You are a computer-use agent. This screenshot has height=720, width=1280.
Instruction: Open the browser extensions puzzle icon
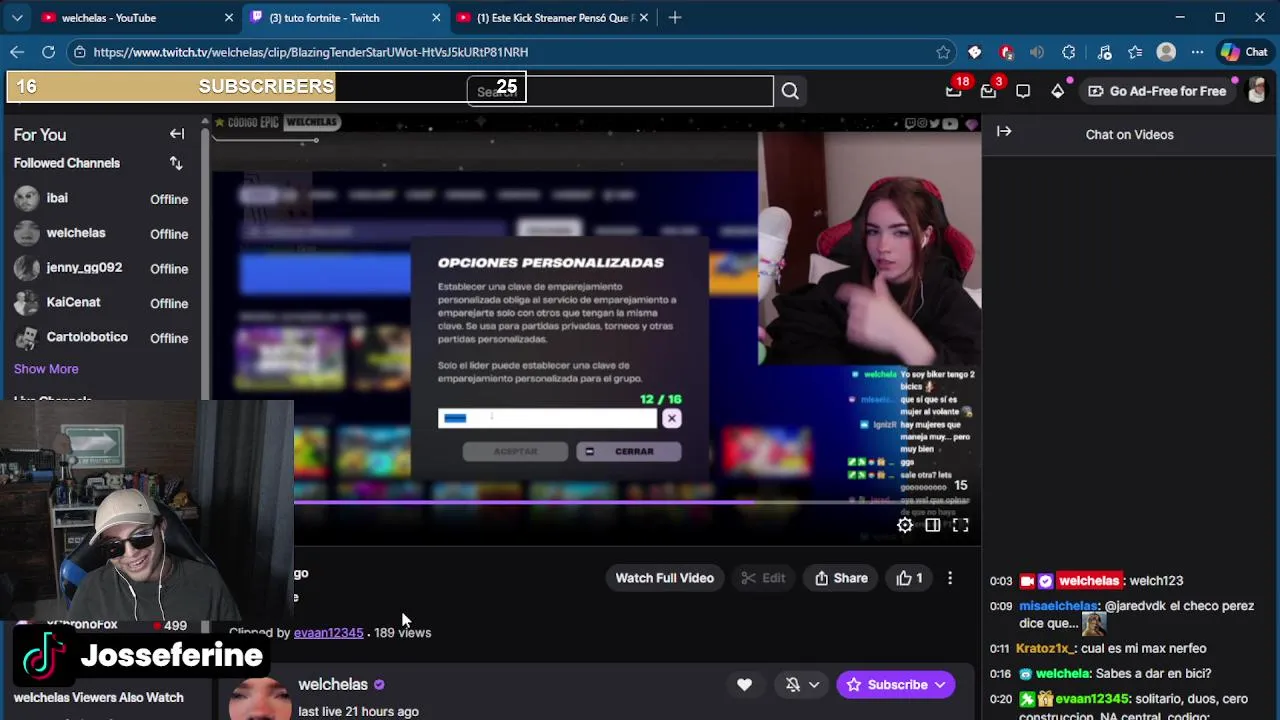click(x=1069, y=52)
